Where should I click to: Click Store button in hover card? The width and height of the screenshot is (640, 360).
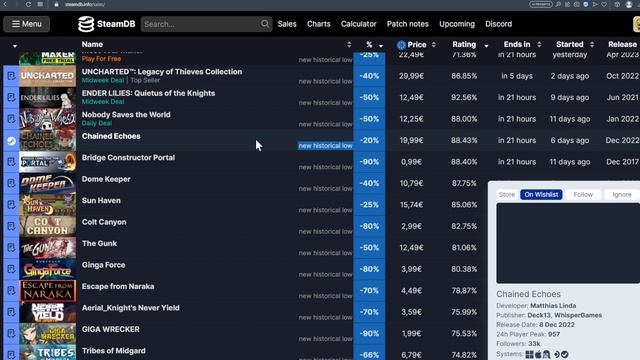[507, 195]
